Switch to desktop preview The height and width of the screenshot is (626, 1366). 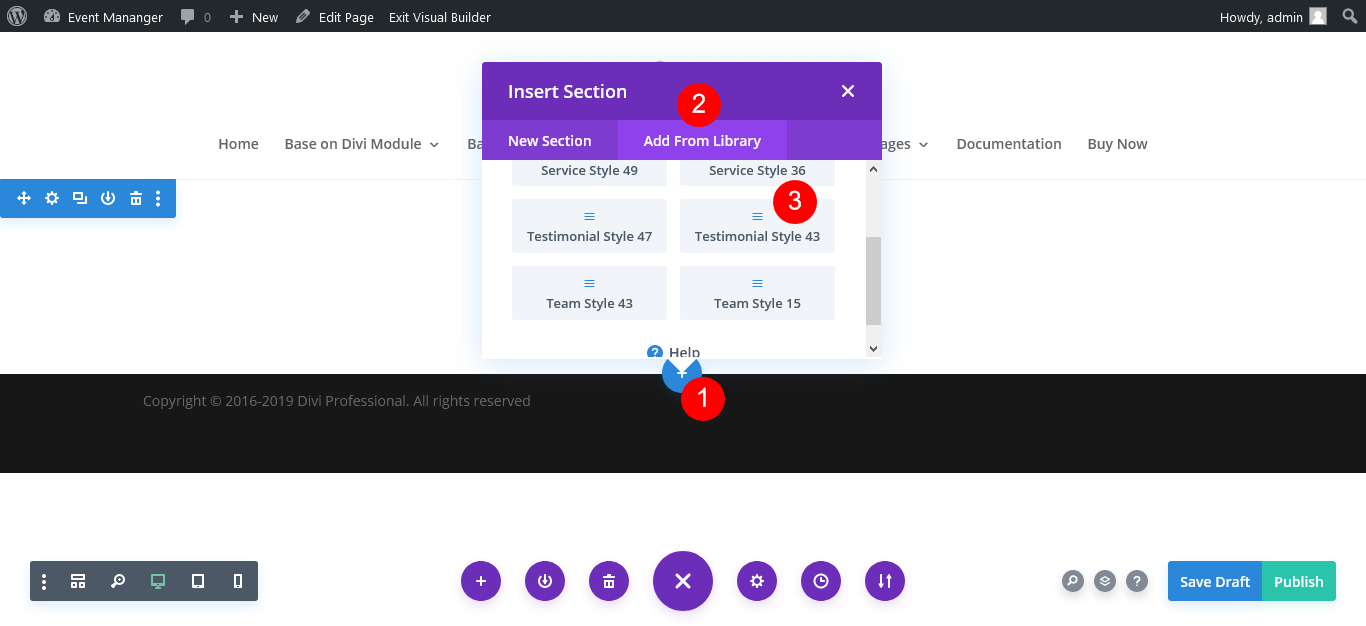(x=157, y=581)
